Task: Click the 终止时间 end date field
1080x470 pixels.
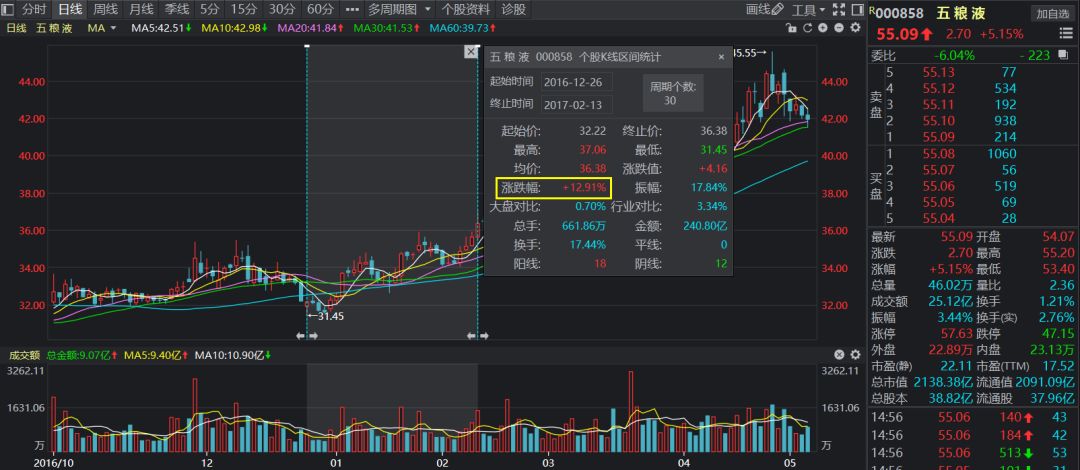Action: 577,105
